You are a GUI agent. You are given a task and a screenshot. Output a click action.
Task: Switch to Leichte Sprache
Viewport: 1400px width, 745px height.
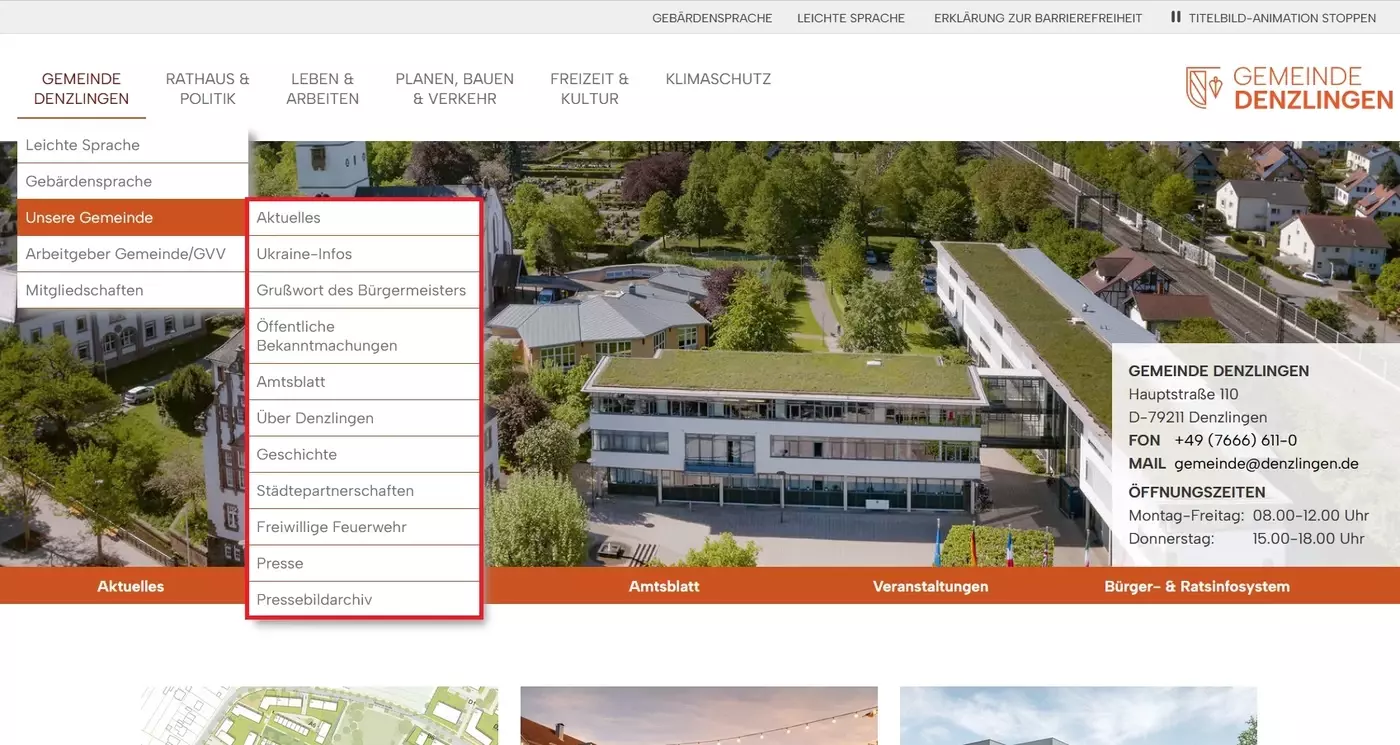point(851,17)
